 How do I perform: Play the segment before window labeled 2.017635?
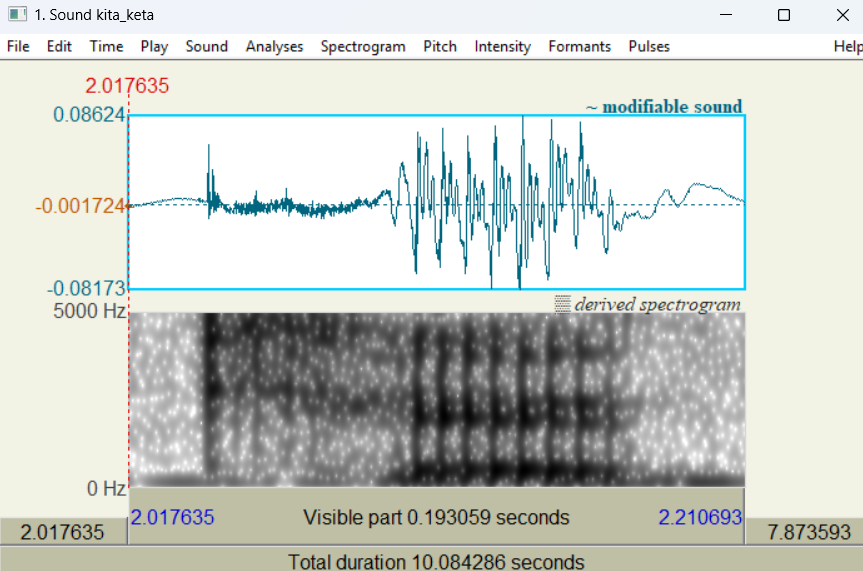[x=63, y=532]
